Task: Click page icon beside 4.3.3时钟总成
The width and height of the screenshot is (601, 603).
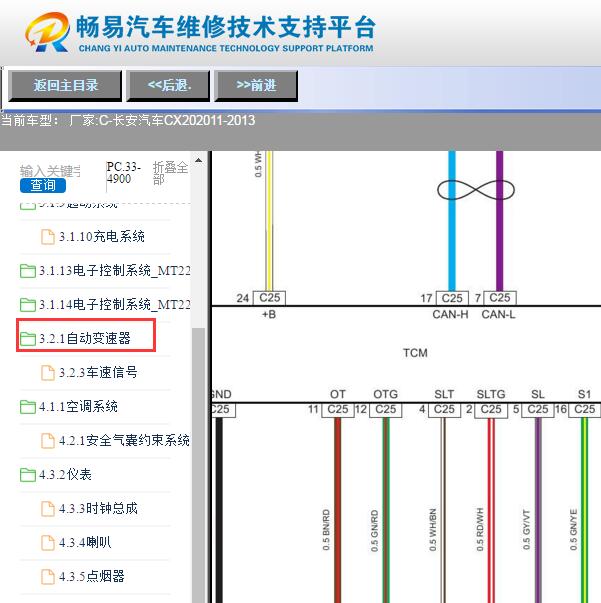Action: click(48, 509)
